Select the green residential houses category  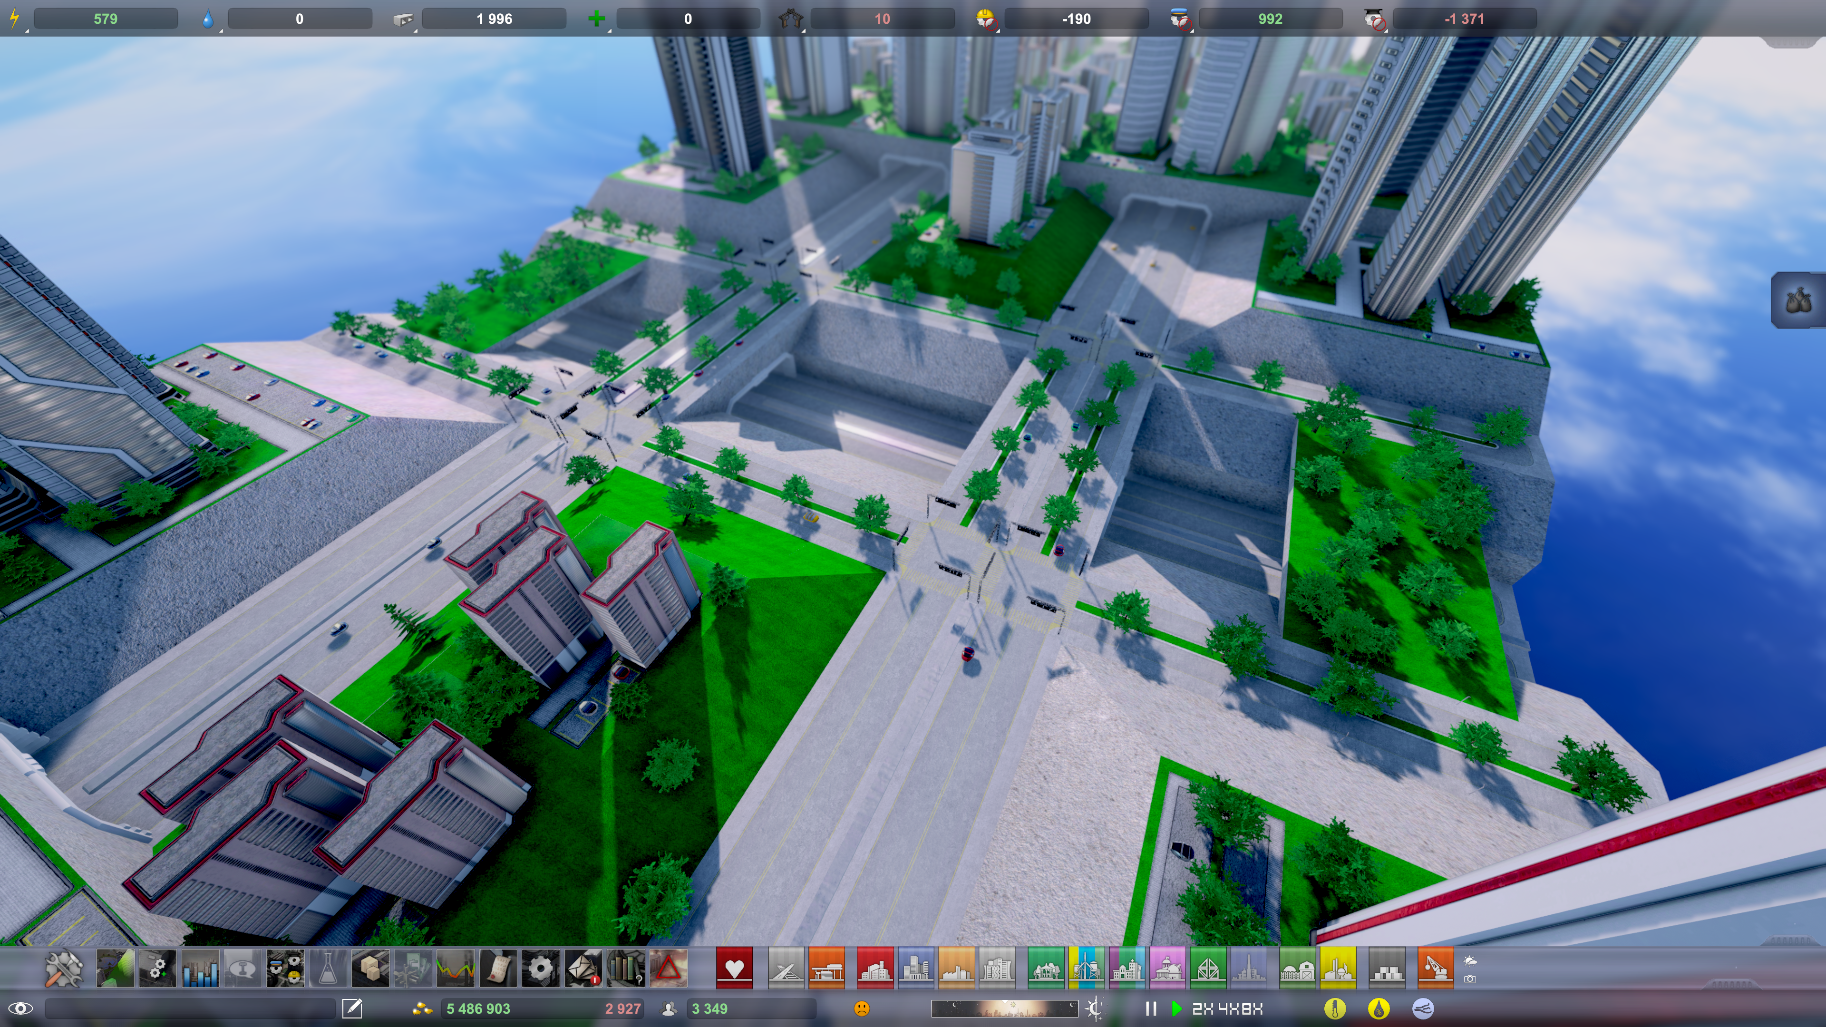(x=1045, y=968)
